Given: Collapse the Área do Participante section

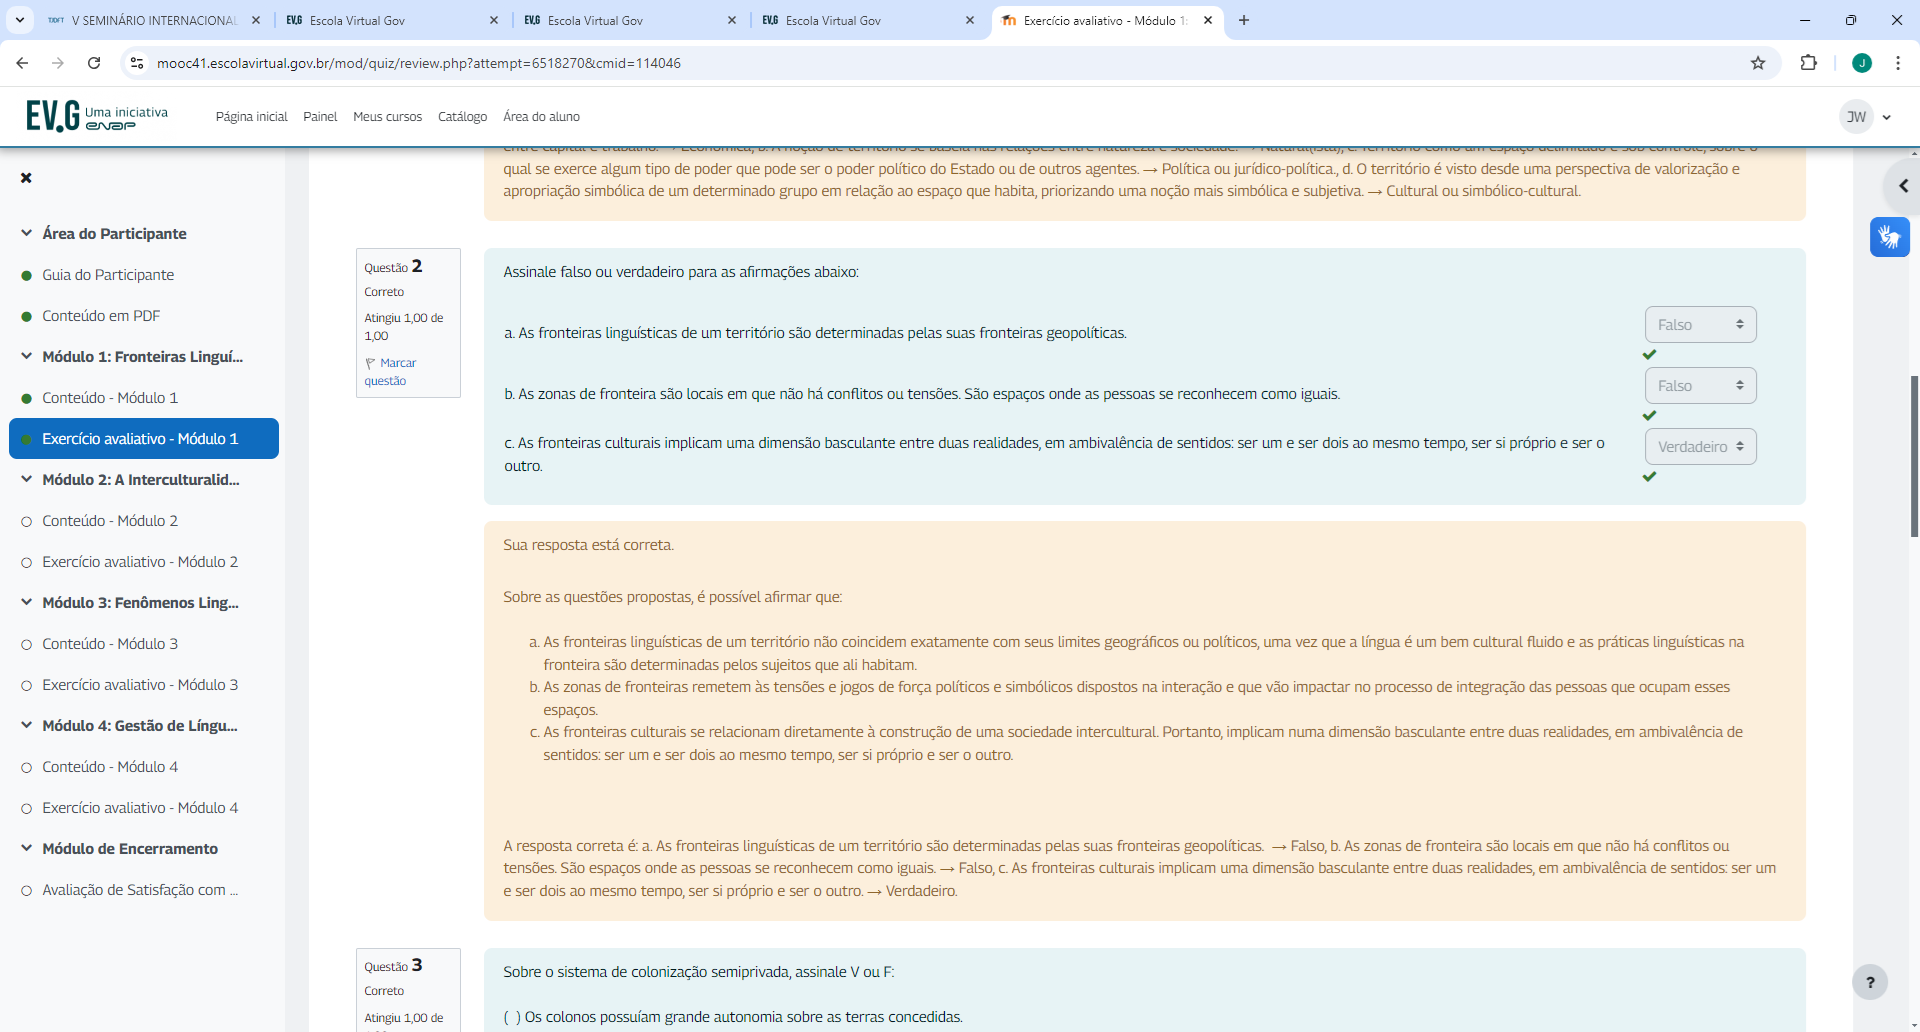Looking at the screenshot, I should click(27, 233).
